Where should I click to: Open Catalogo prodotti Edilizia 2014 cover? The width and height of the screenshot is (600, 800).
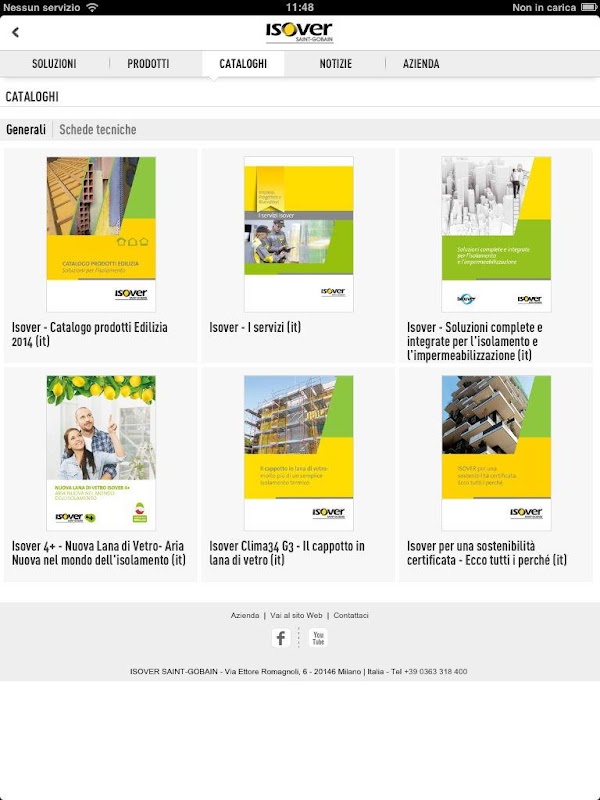[101, 234]
